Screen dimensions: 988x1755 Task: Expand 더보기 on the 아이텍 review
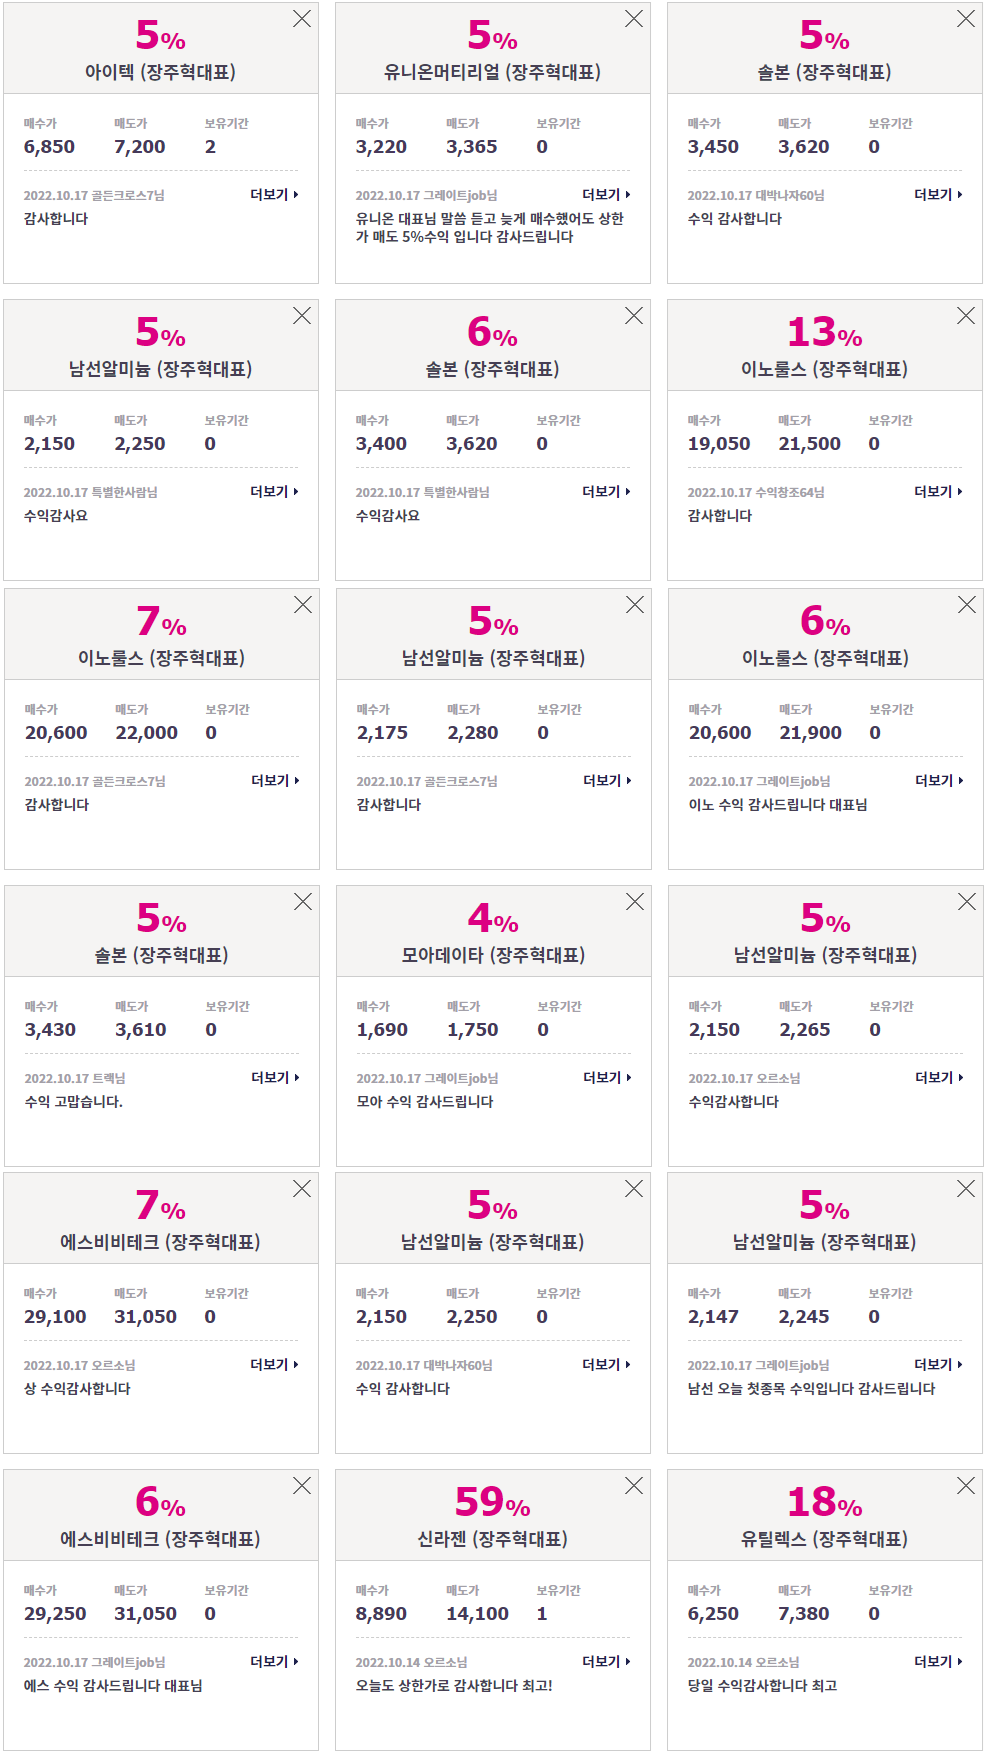[274, 195]
